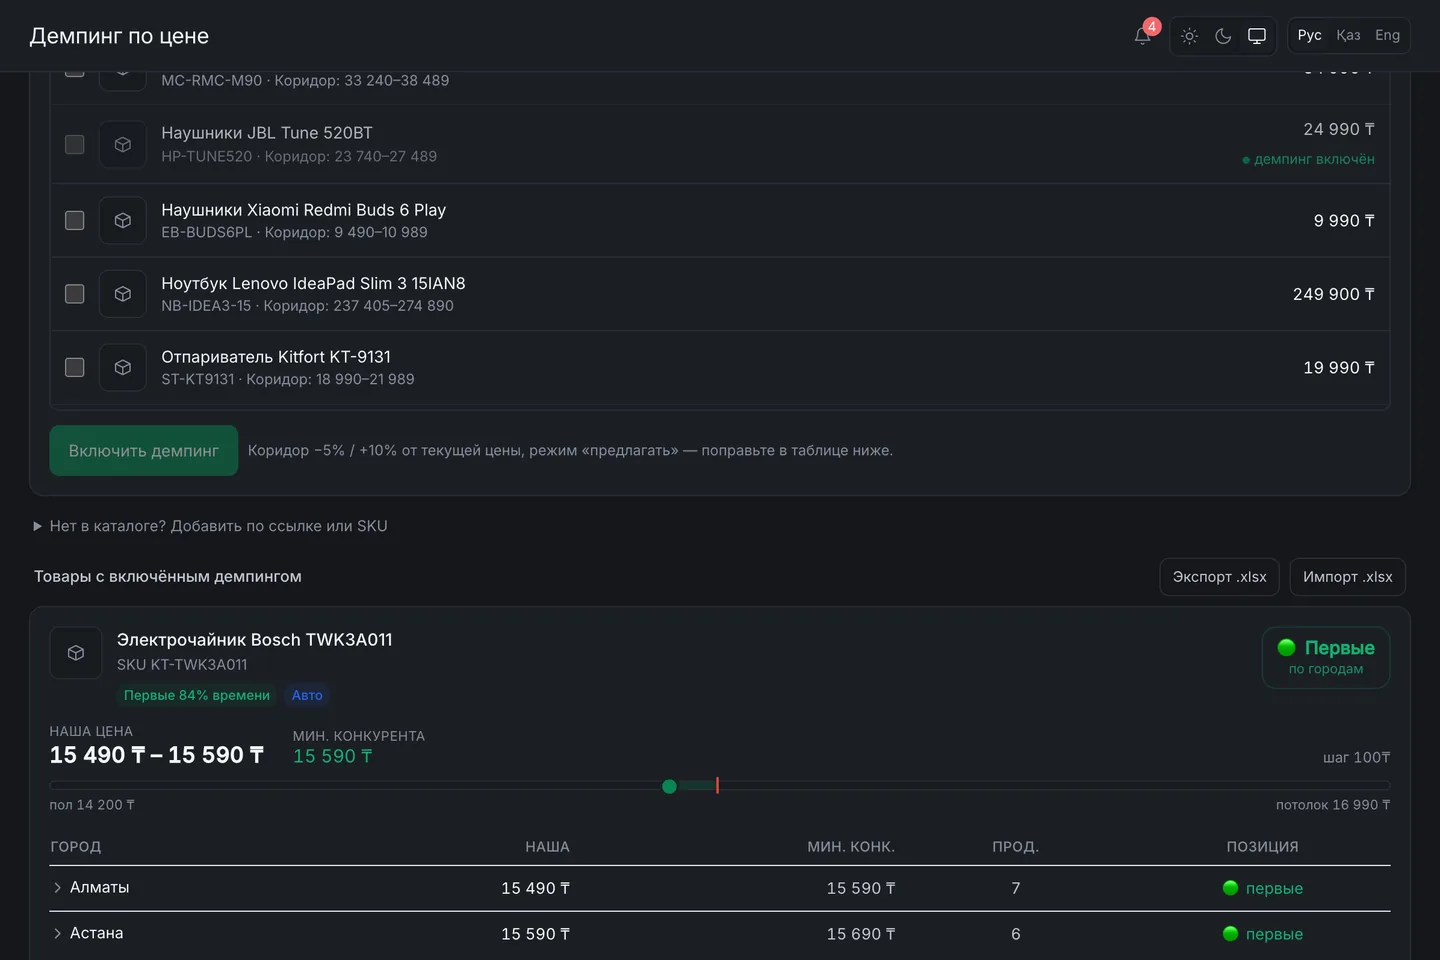
Task: Expand 'Нет в каталоге? Добавить по ссылке' section
Action: point(211,526)
